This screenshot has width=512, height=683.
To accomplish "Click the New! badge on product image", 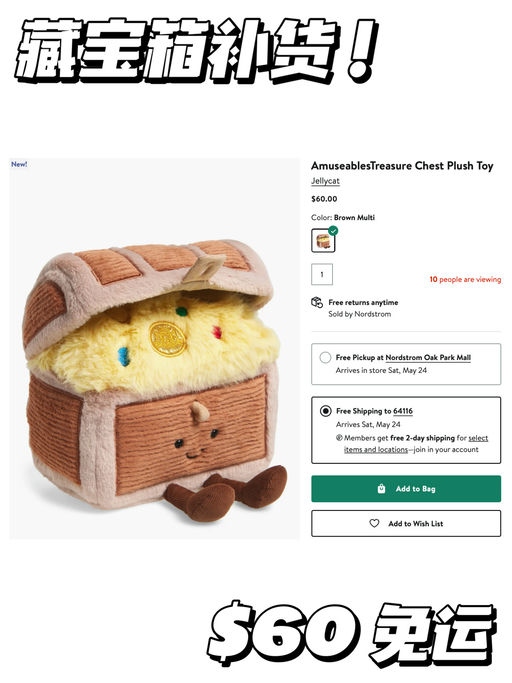I will 19,164.
